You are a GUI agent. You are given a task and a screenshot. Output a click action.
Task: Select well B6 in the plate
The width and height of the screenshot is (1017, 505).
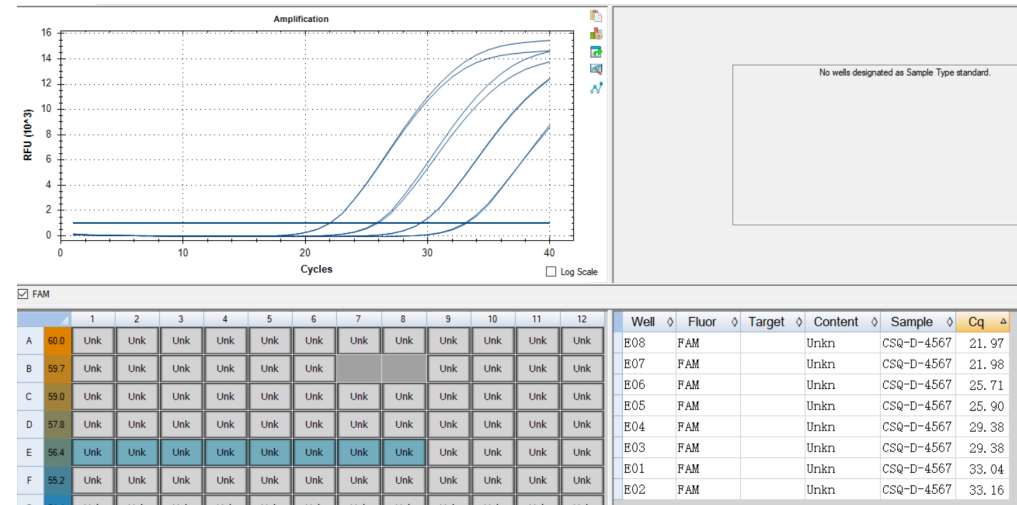[x=314, y=369]
